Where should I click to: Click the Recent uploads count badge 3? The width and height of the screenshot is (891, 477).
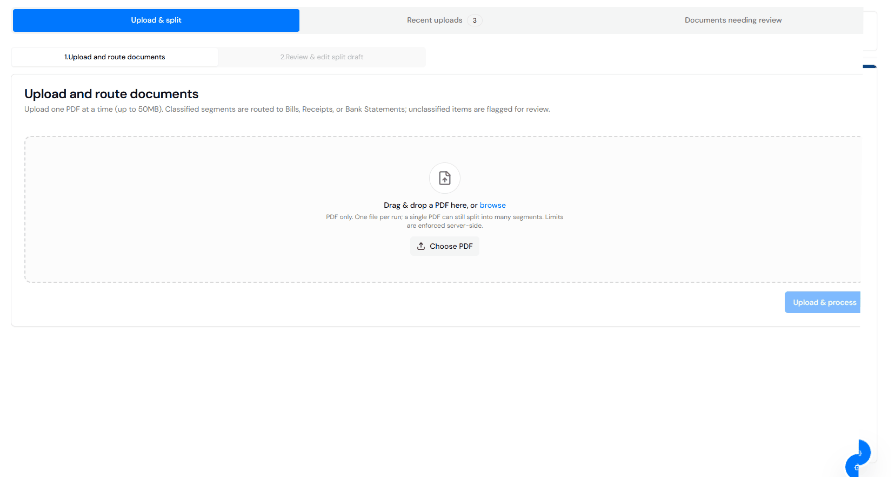click(474, 20)
